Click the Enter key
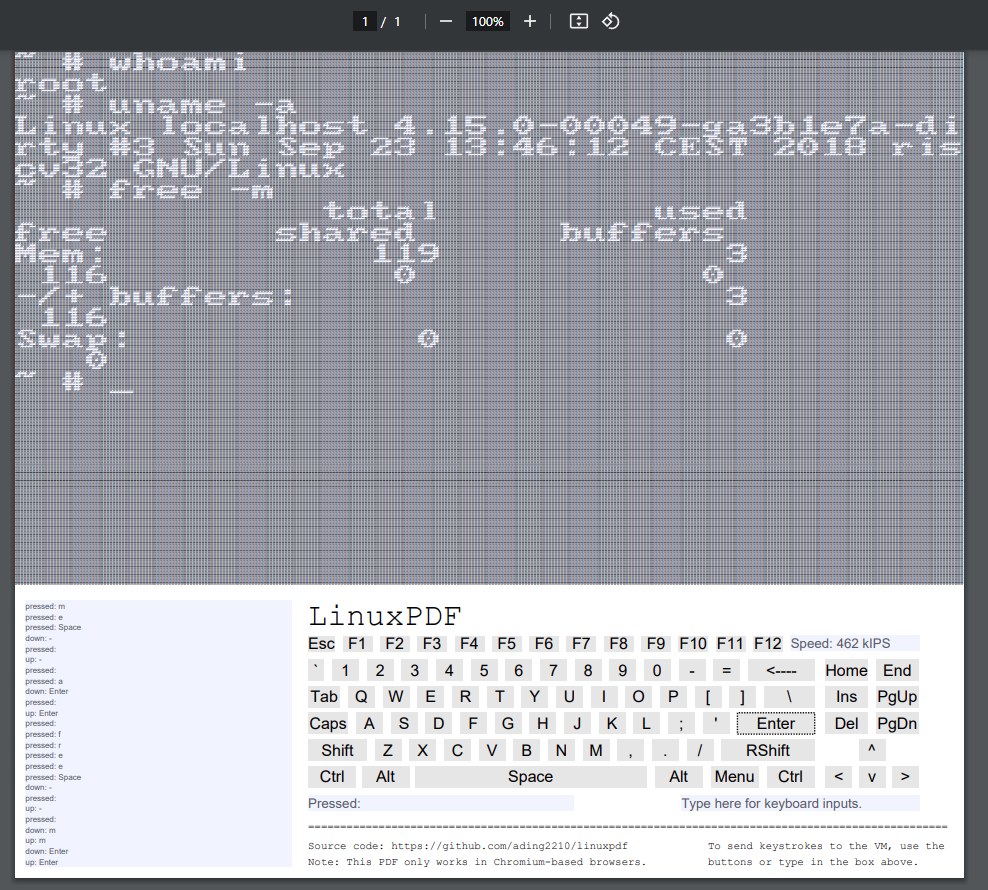988x890 pixels. [x=776, y=724]
